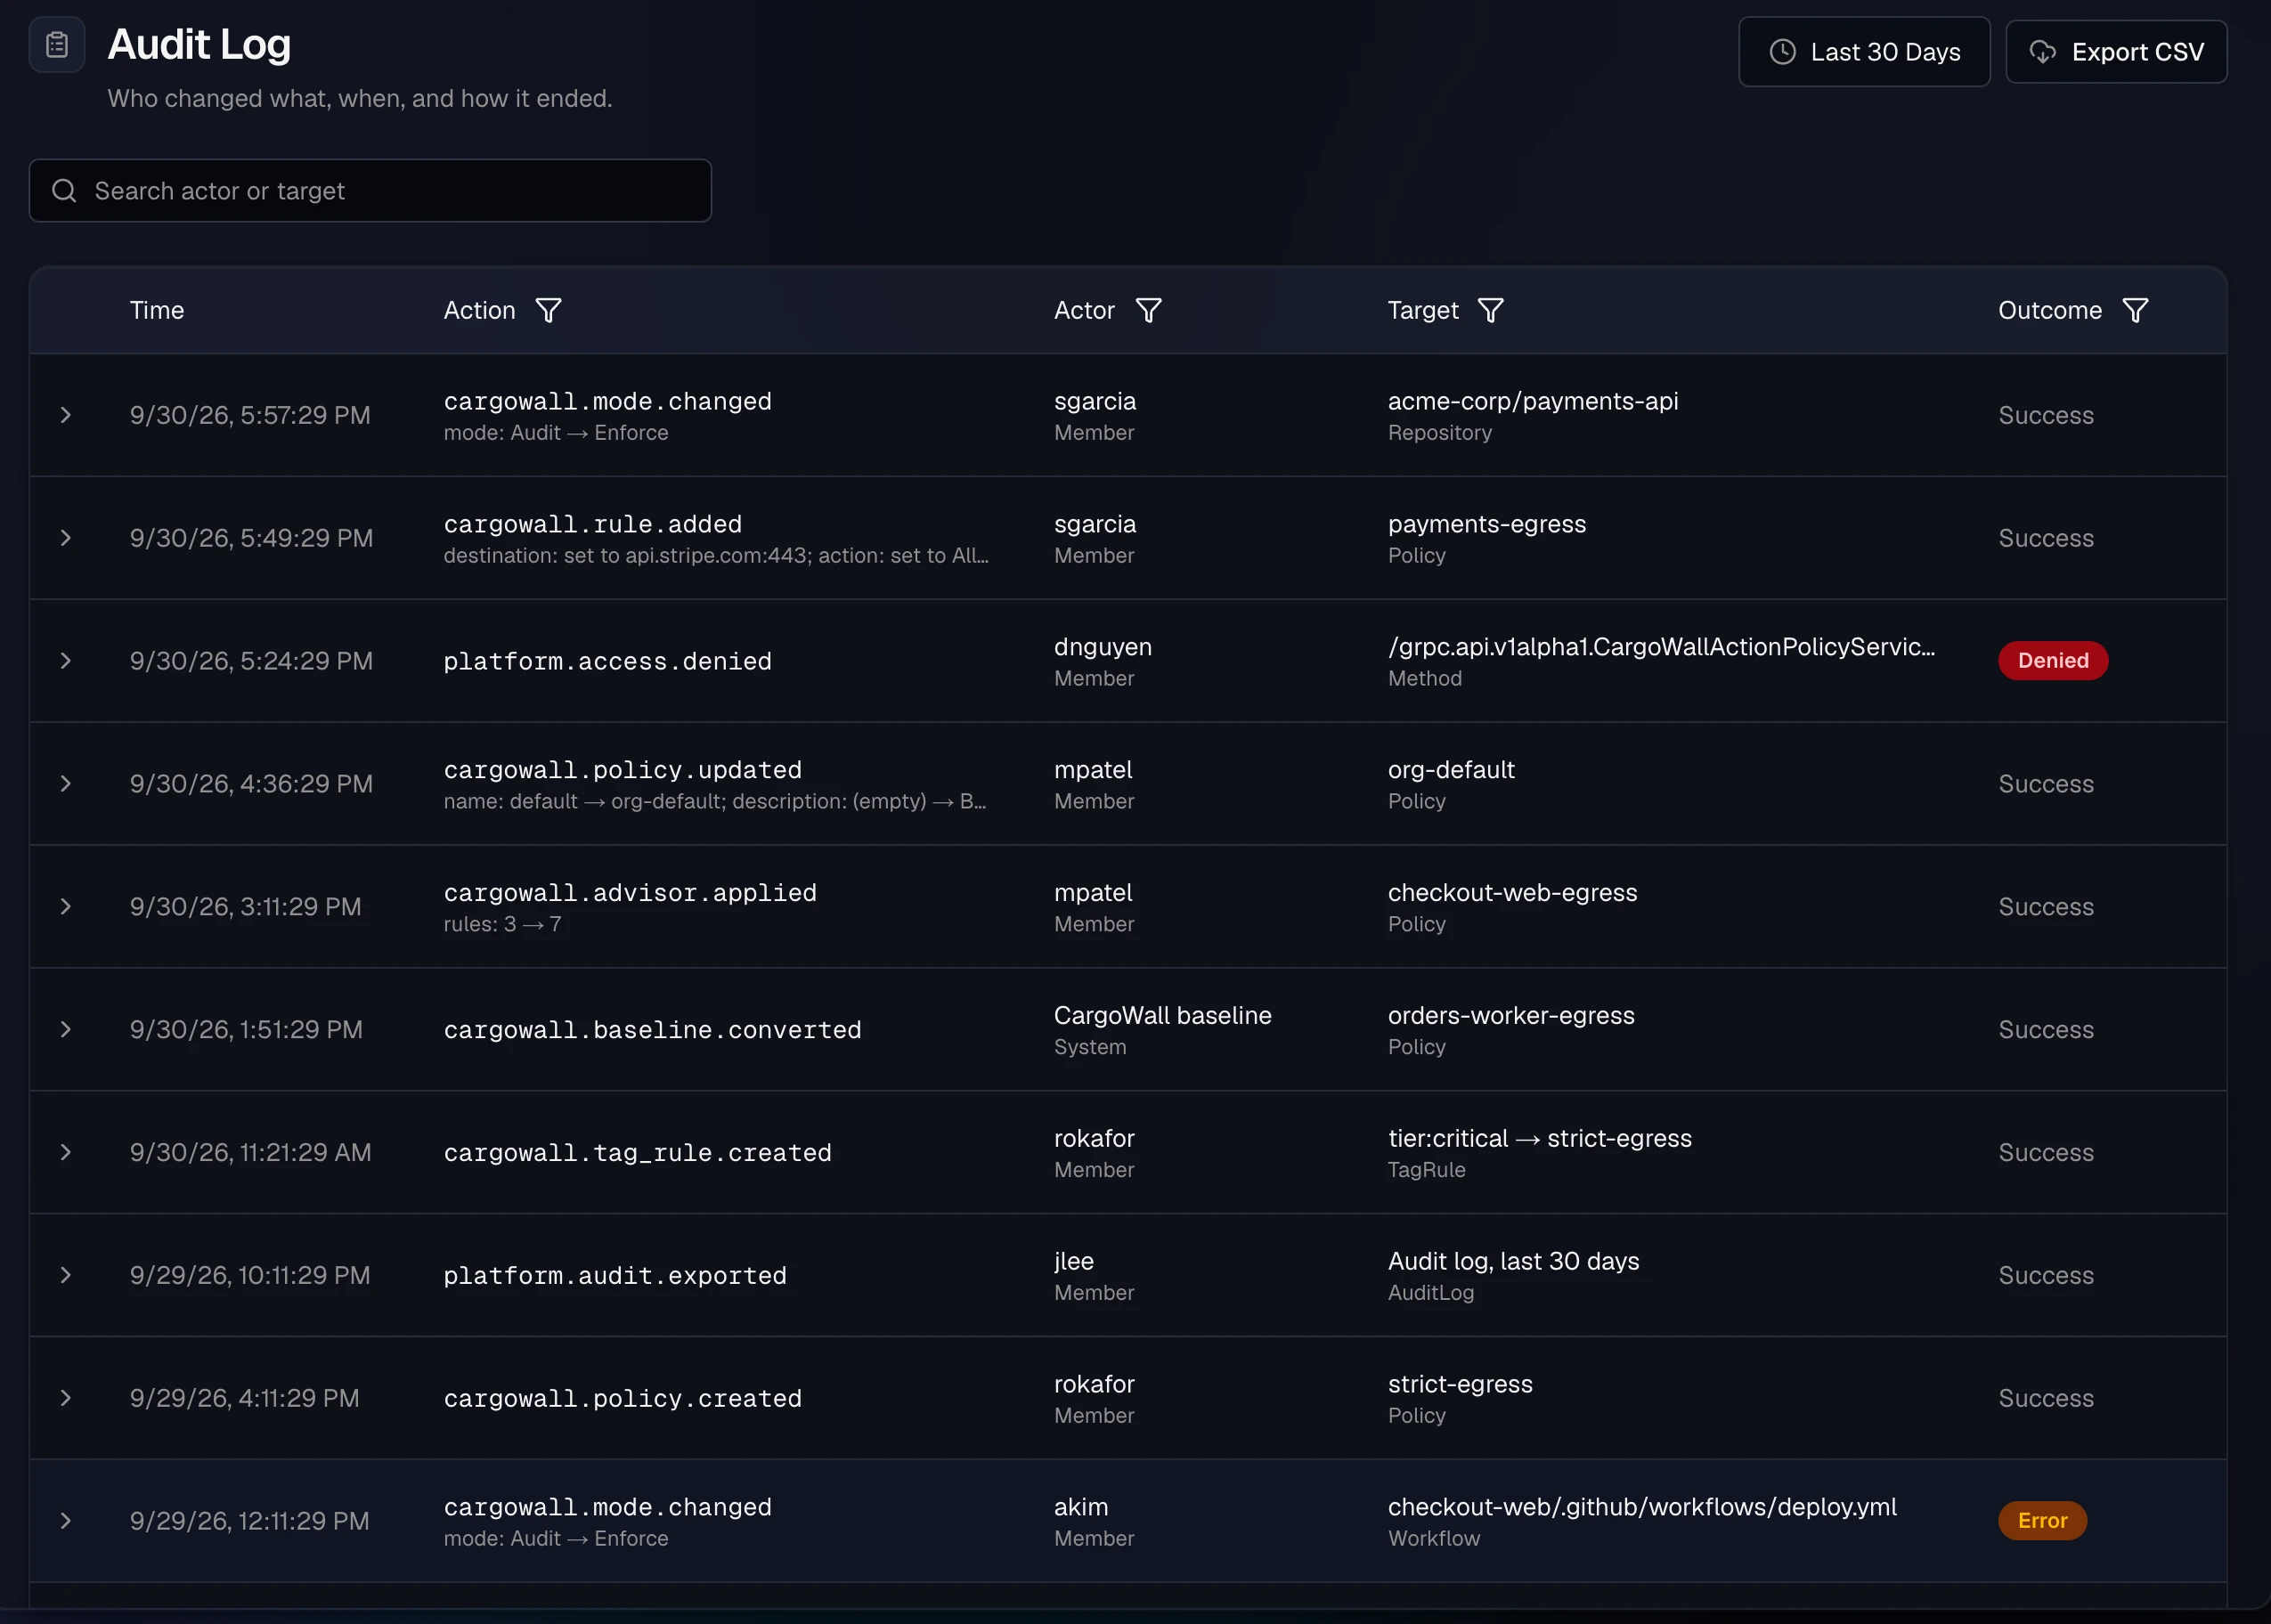Screen dimensions: 2271x1624
Task: Expand the platform.access.denied row
Action: click(66, 661)
